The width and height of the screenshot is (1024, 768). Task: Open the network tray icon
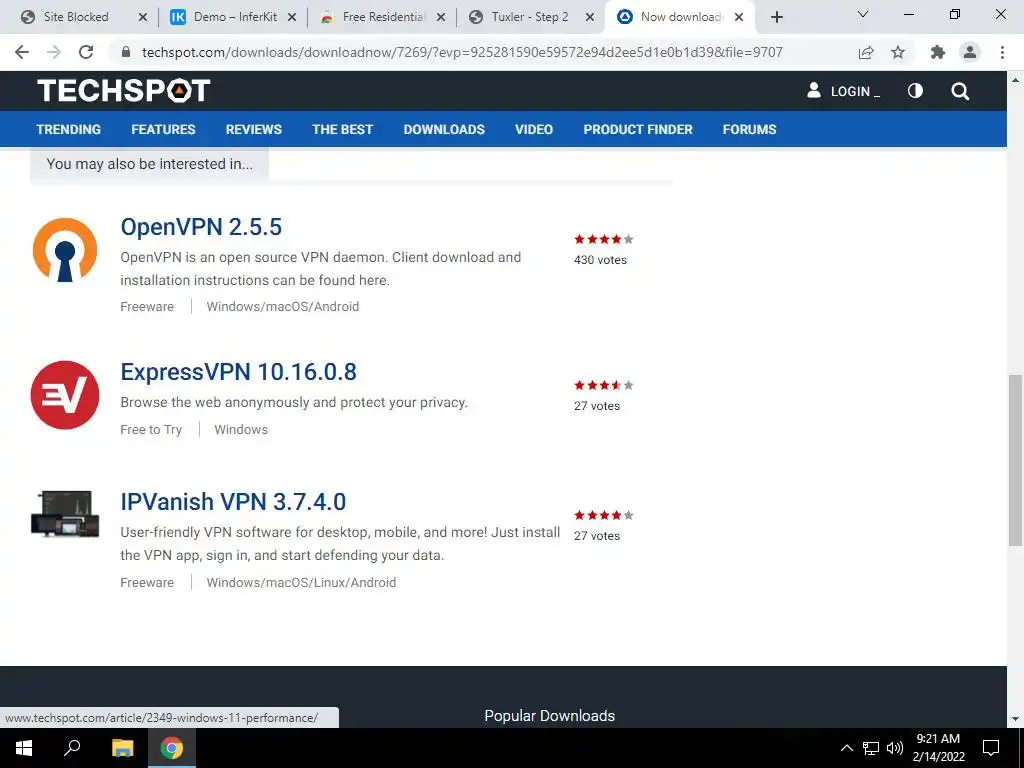[871, 748]
